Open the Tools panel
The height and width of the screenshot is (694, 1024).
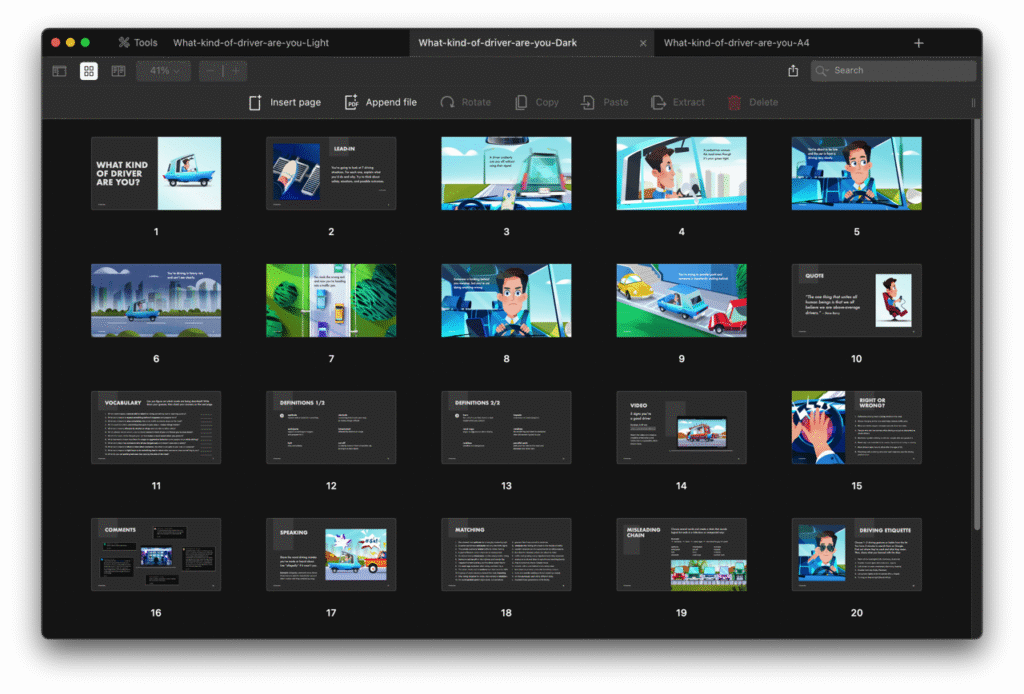(137, 43)
